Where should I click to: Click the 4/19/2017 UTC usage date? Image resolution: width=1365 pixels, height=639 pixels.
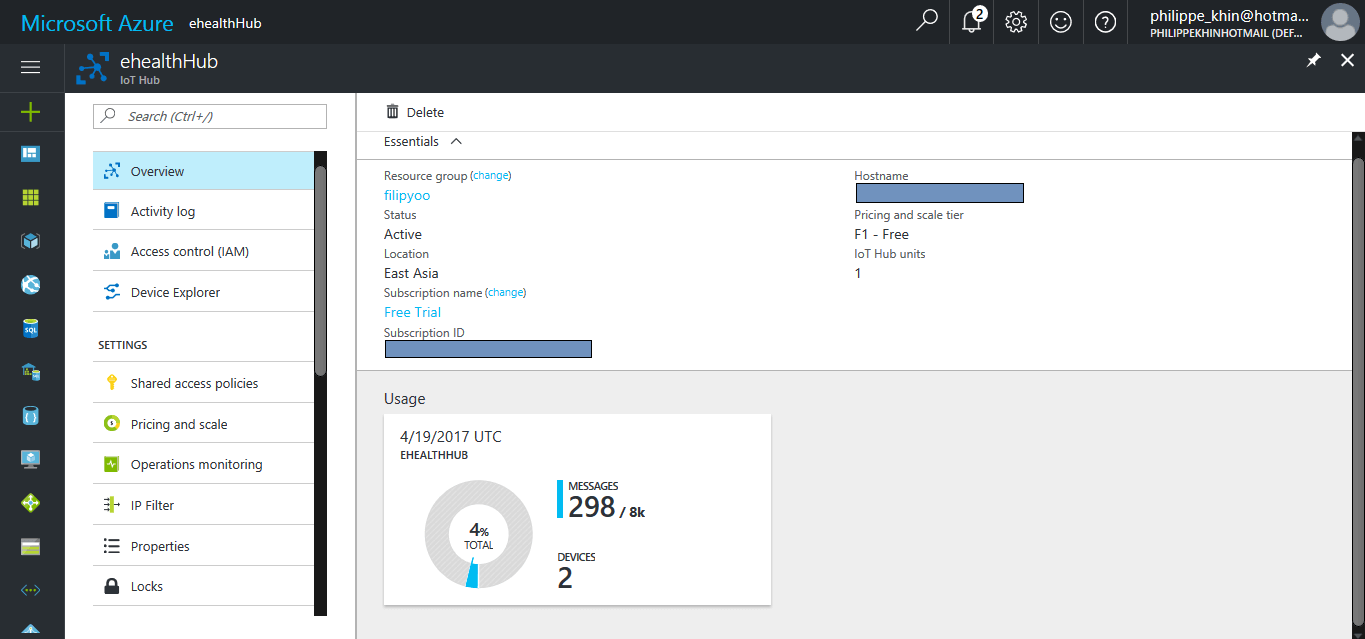tap(450, 436)
